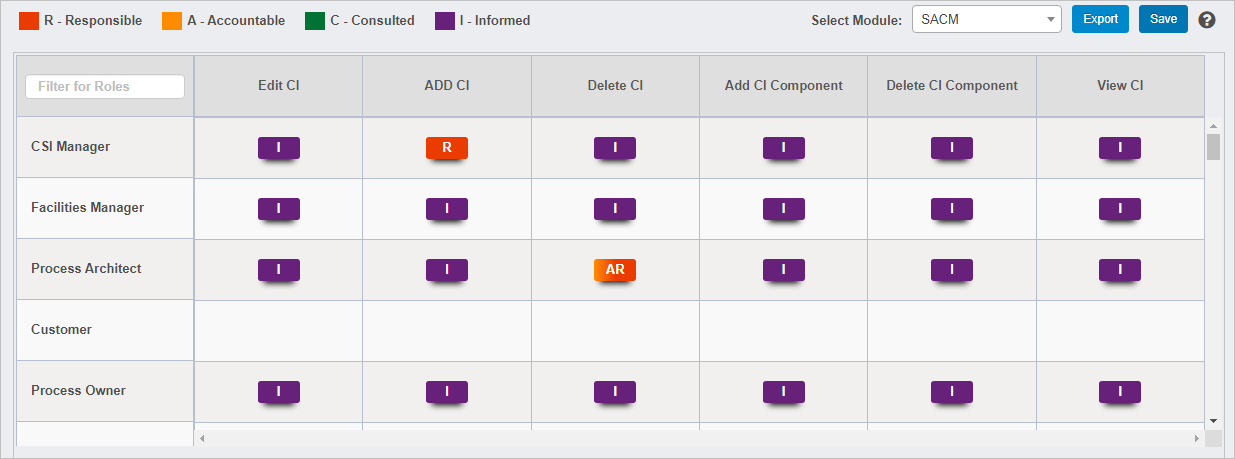Click the horizontal scrollbar right arrow

click(x=1197, y=438)
